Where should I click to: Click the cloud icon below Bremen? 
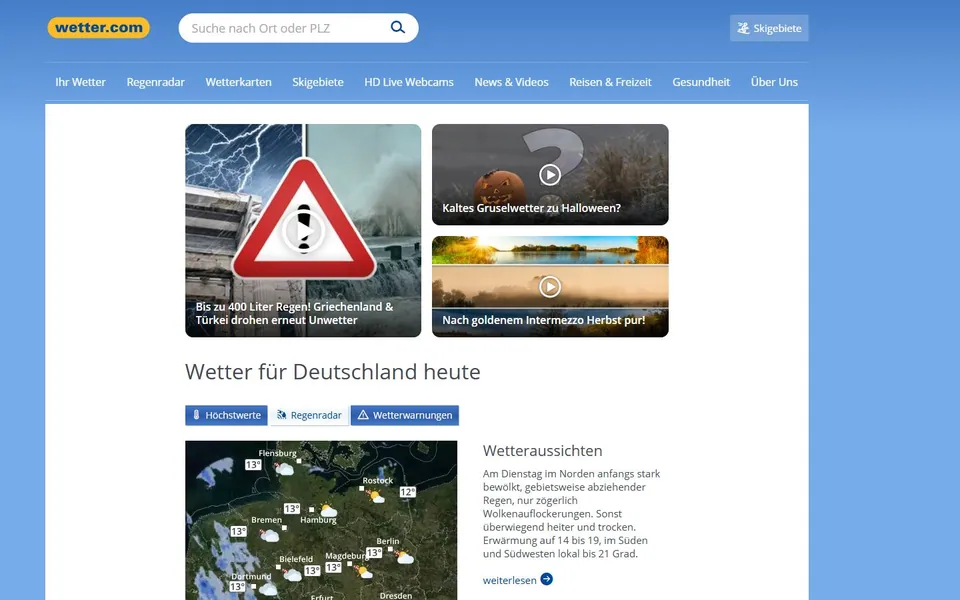[269, 536]
